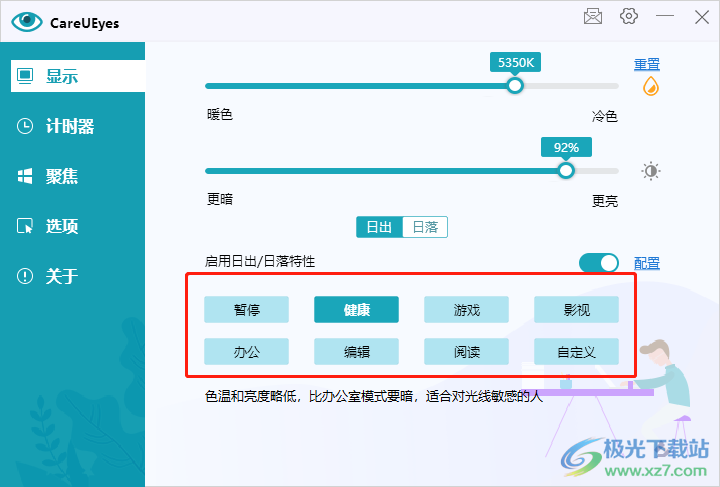The height and width of the screenshot is (487, 720).
Task: Click the cursor icon beside 选项
Action: [x=25, y=226]
